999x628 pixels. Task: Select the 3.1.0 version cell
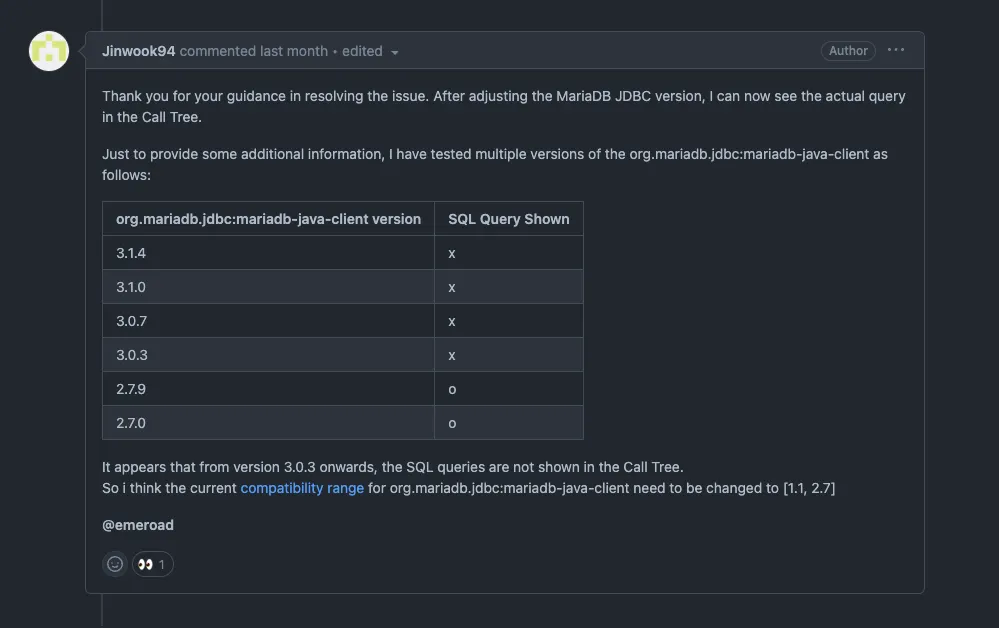(x=131, y=287)
